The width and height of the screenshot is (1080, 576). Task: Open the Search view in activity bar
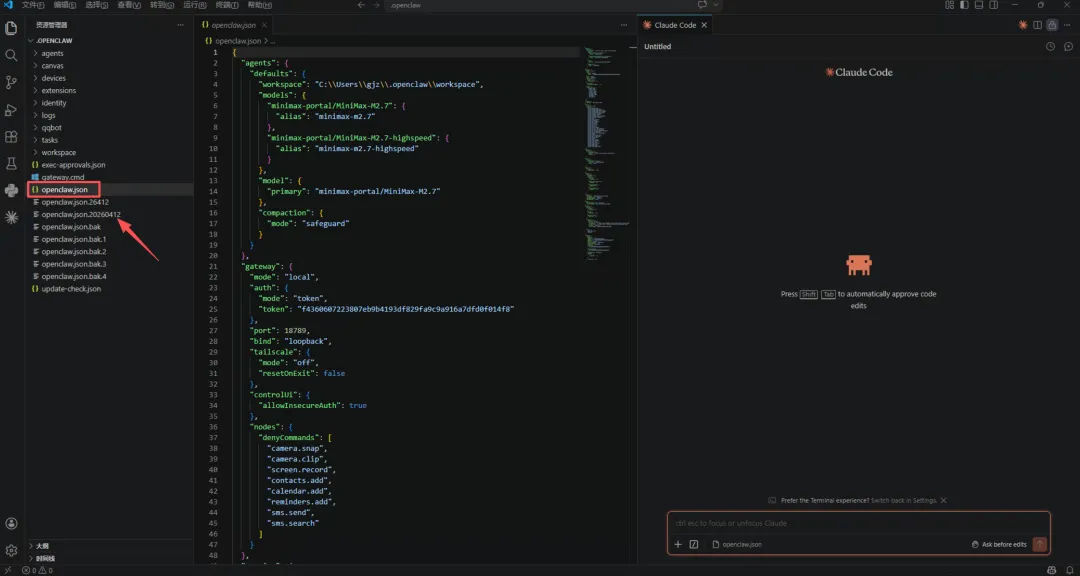coord(11,55)
